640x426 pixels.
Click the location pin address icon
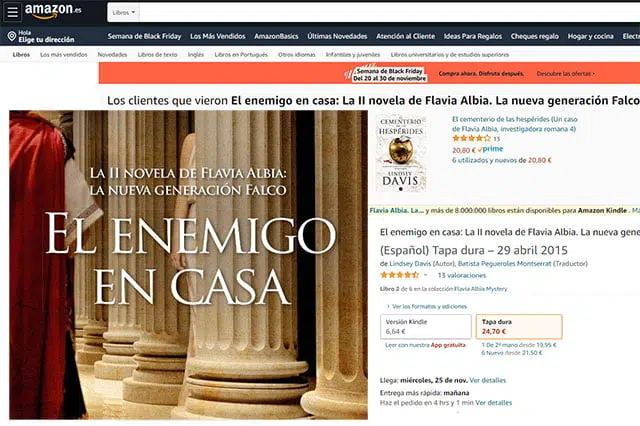[x=12, y=36]
